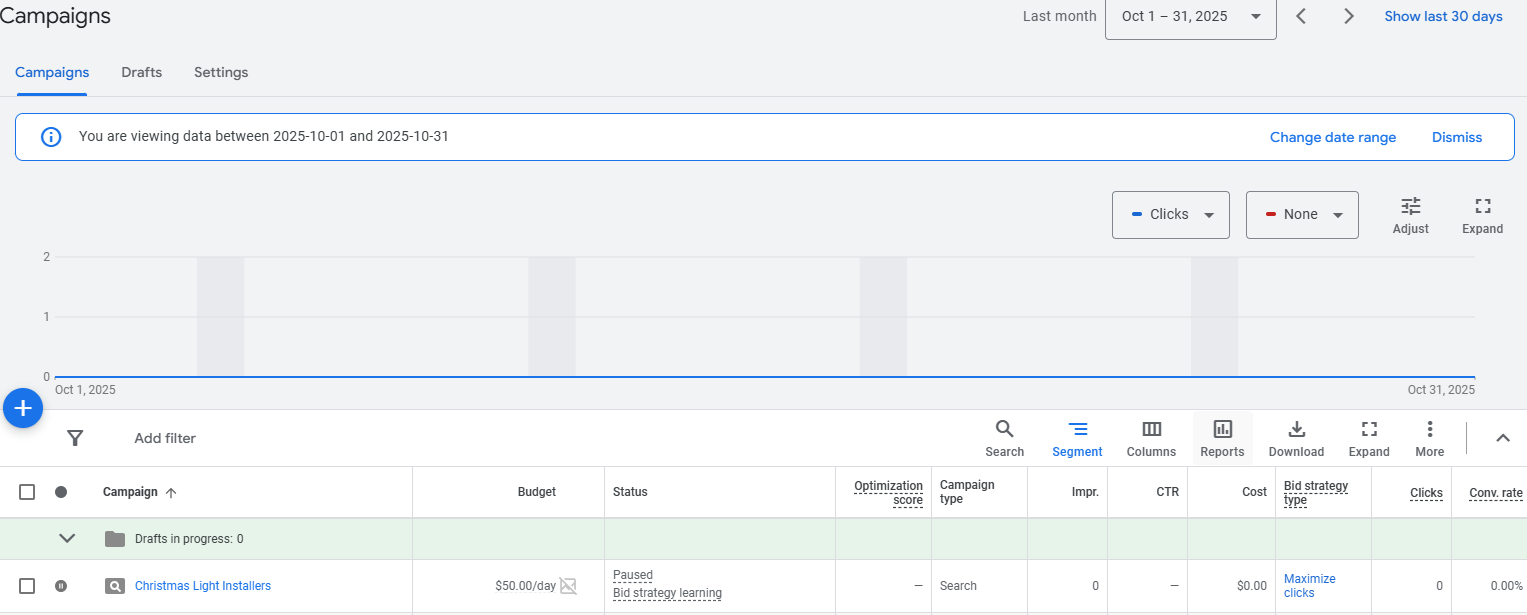
Task: Dismiss the date range notification
Action: [x=1456, y=138]
